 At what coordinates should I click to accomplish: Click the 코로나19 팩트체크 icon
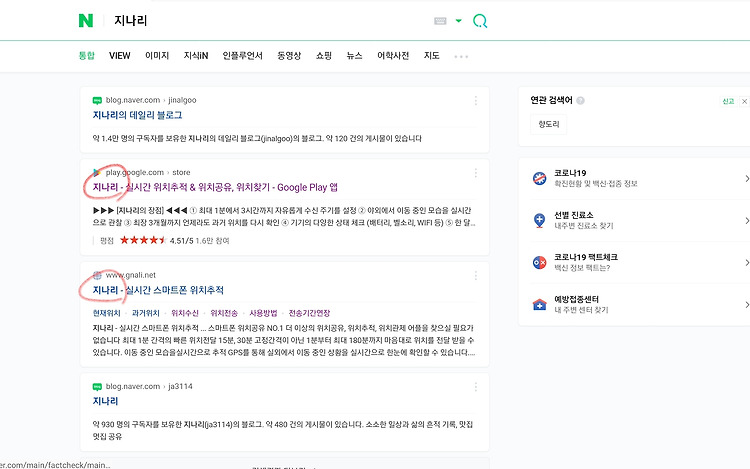540,262
